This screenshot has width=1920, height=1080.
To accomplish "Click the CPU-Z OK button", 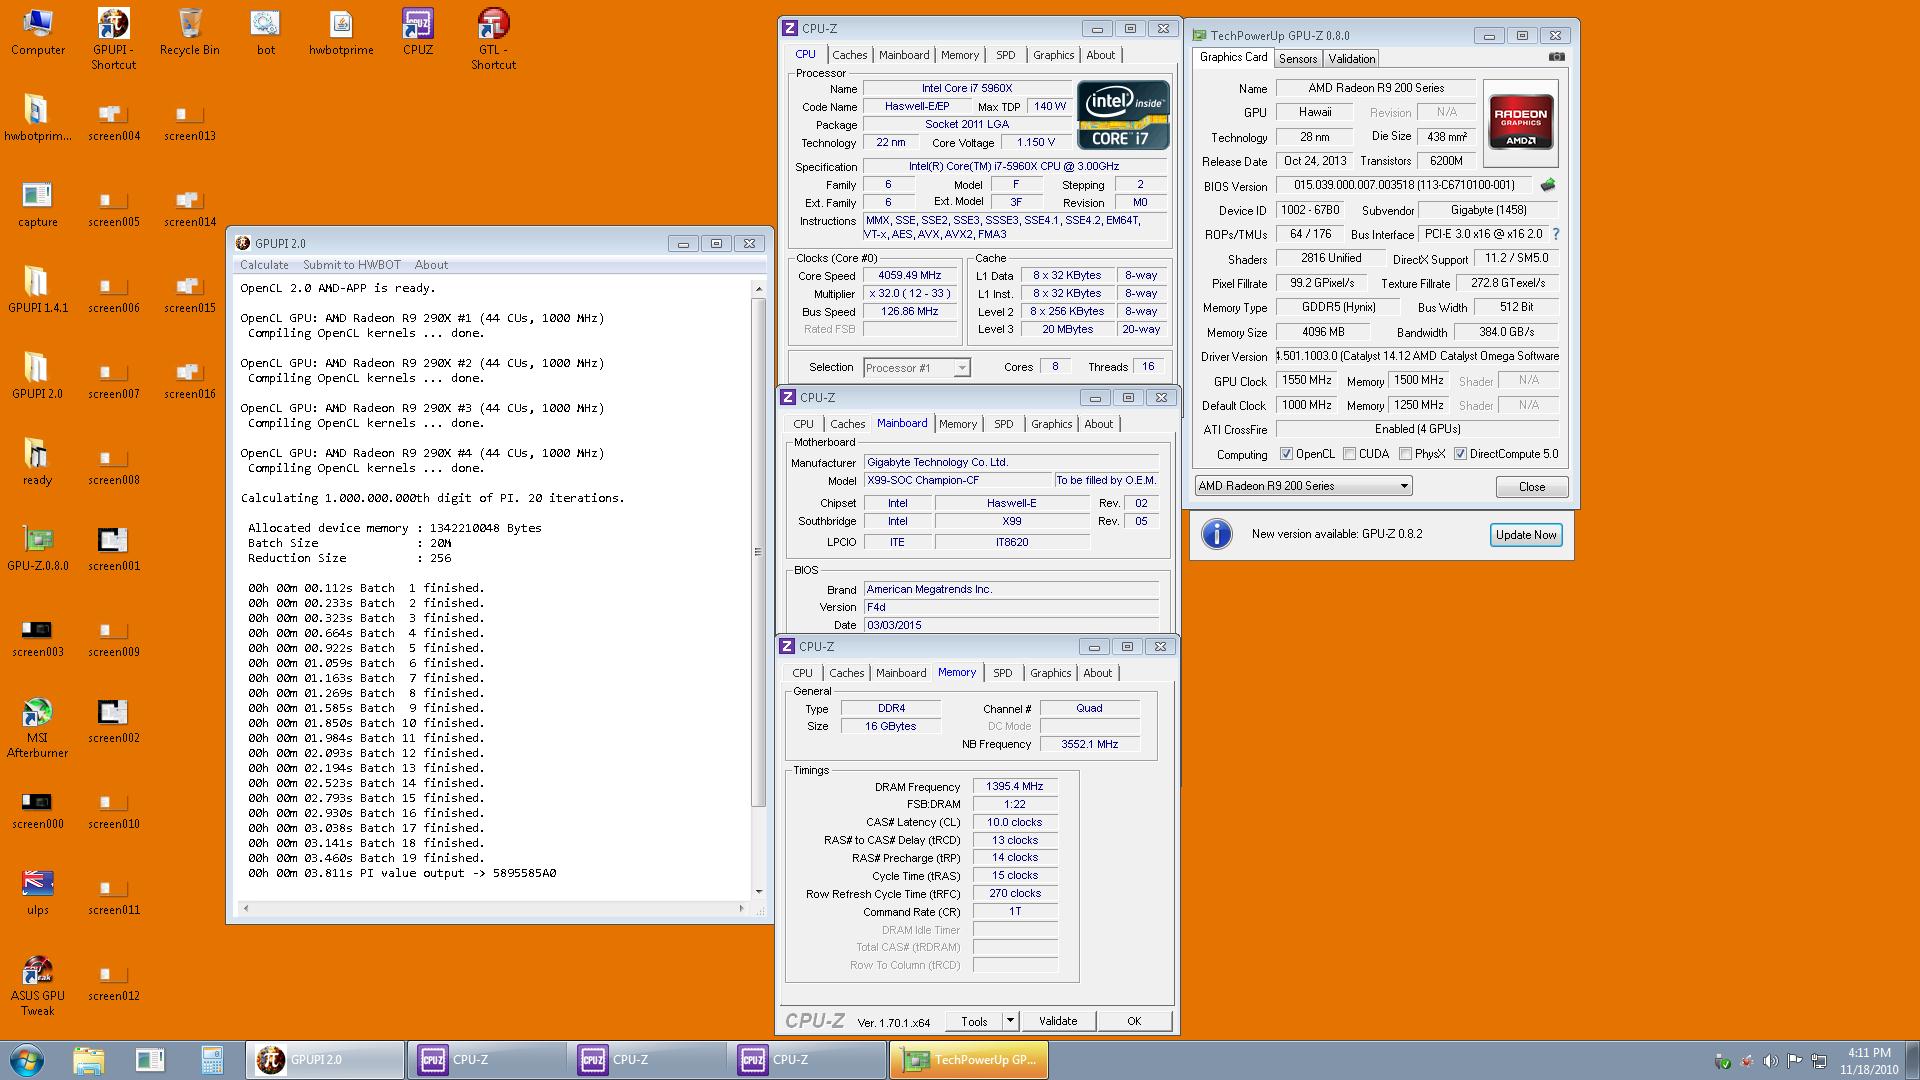I will 1134,1021.
